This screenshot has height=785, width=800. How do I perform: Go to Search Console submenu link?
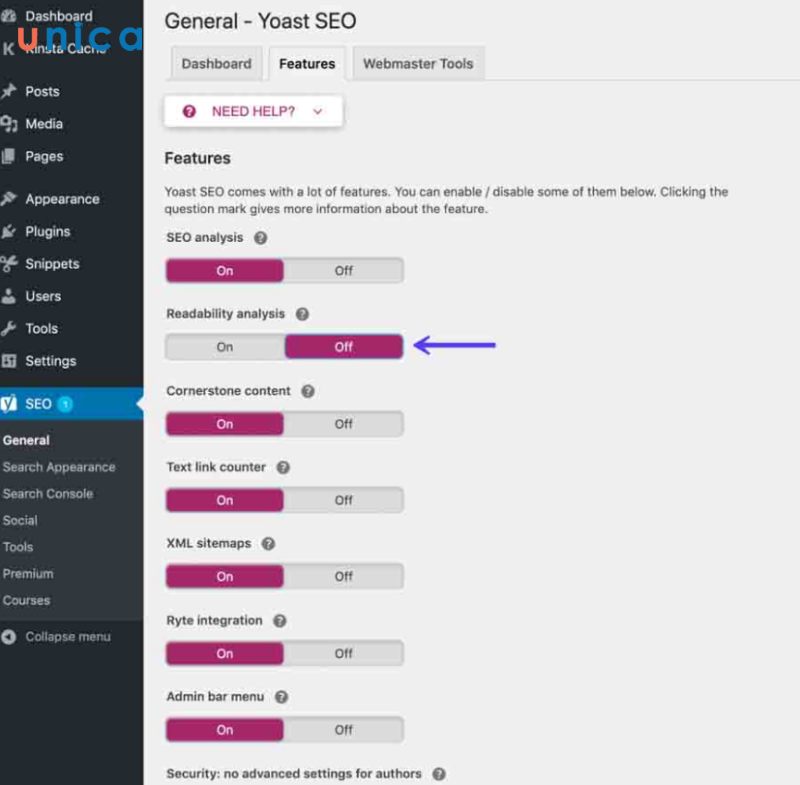coord(48,494)
